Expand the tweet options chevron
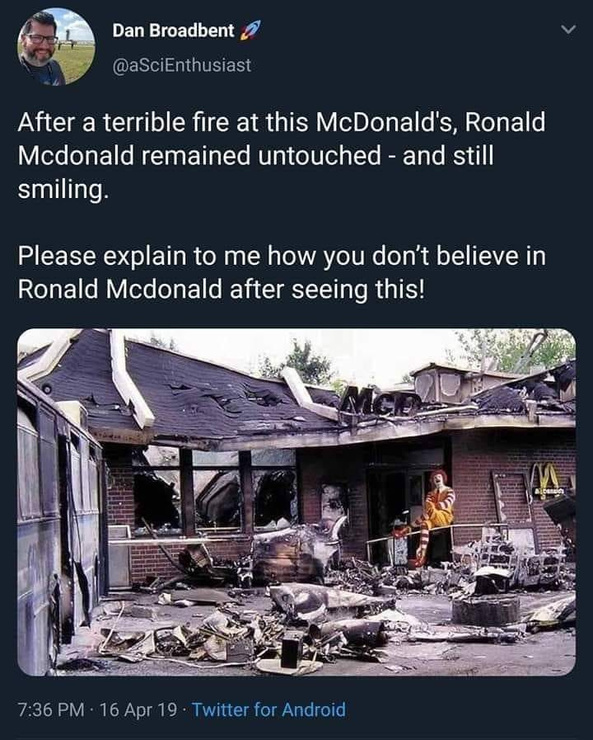This screenshot has height=740, width=593. point(568,30)
